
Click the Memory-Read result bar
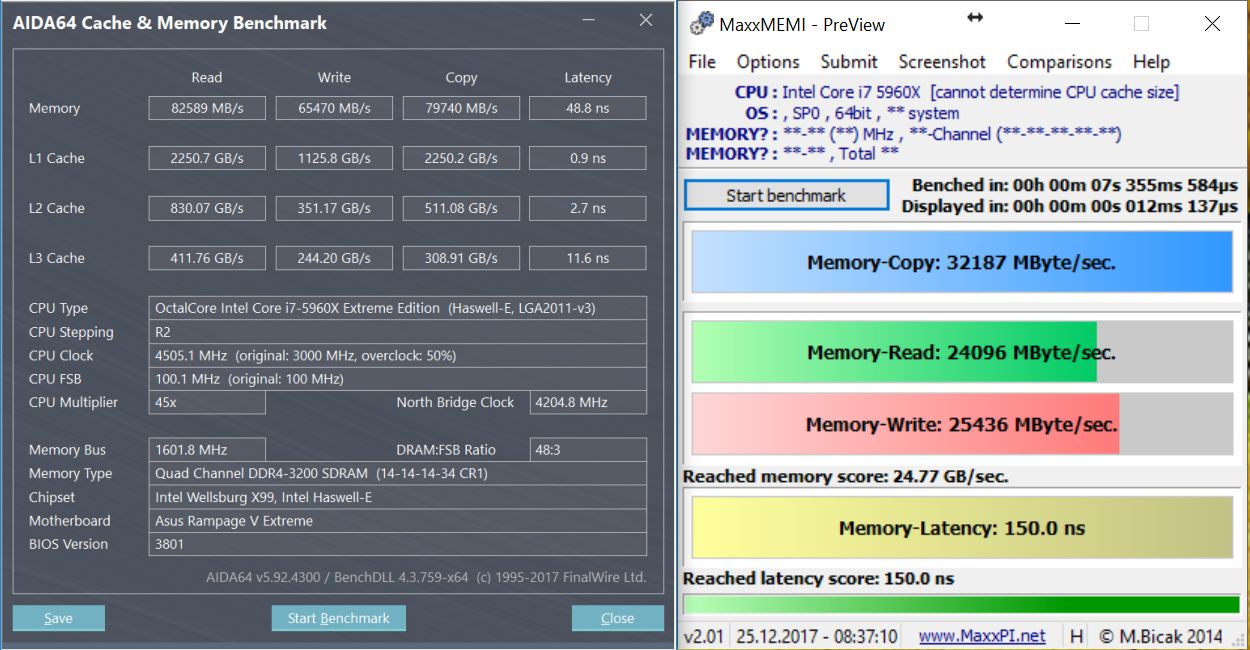pyautogui.click(x=961, y=352)
